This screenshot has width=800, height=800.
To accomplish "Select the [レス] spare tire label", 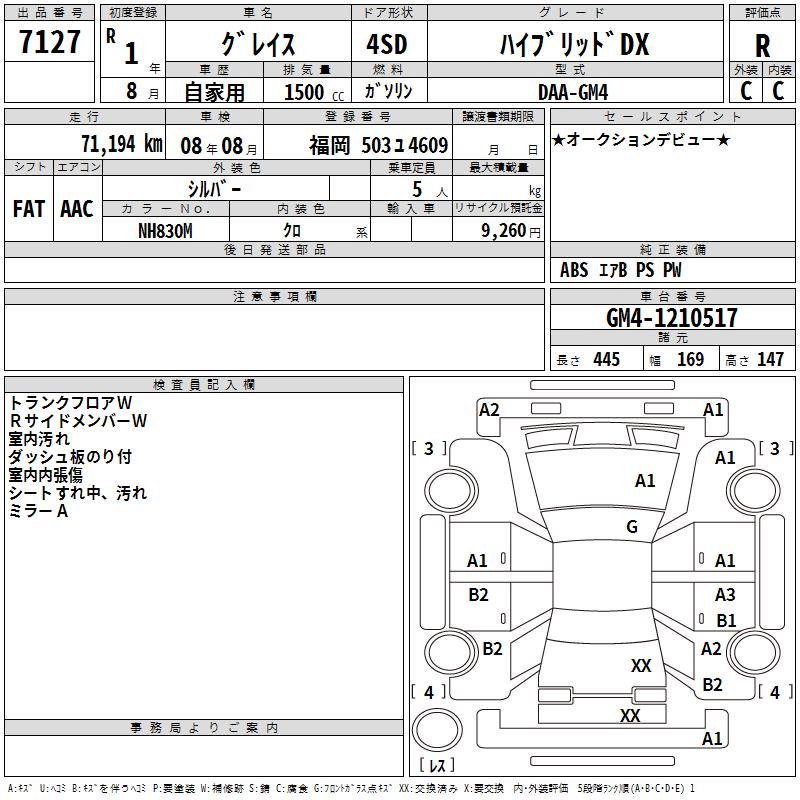I will (437, 764).
